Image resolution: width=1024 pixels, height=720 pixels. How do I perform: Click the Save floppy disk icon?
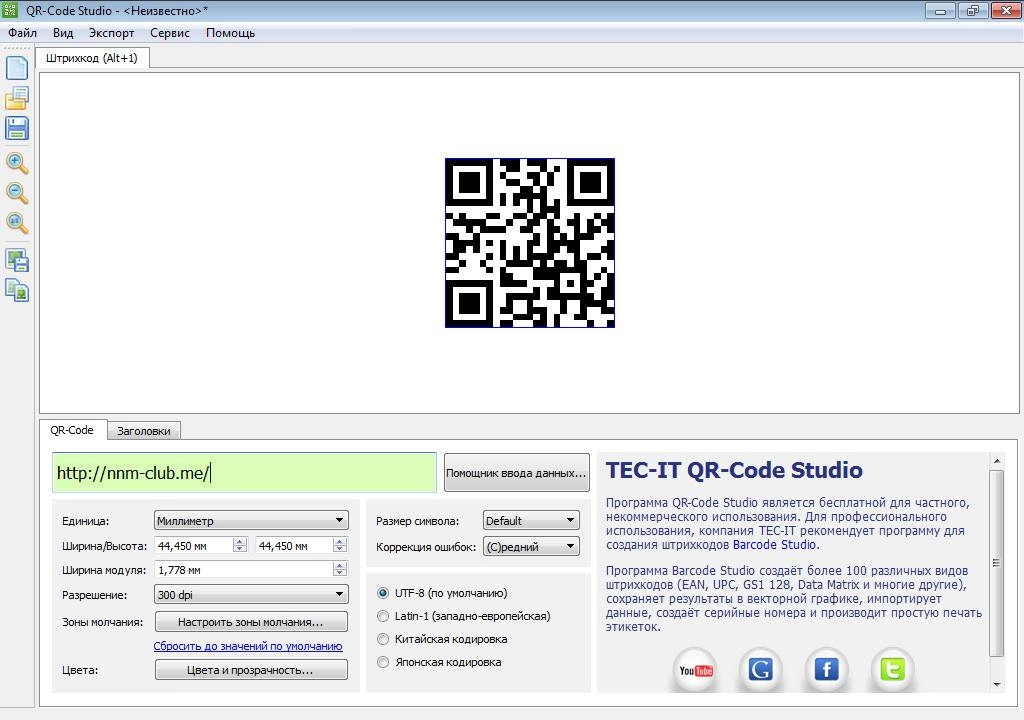coord(17,128)
